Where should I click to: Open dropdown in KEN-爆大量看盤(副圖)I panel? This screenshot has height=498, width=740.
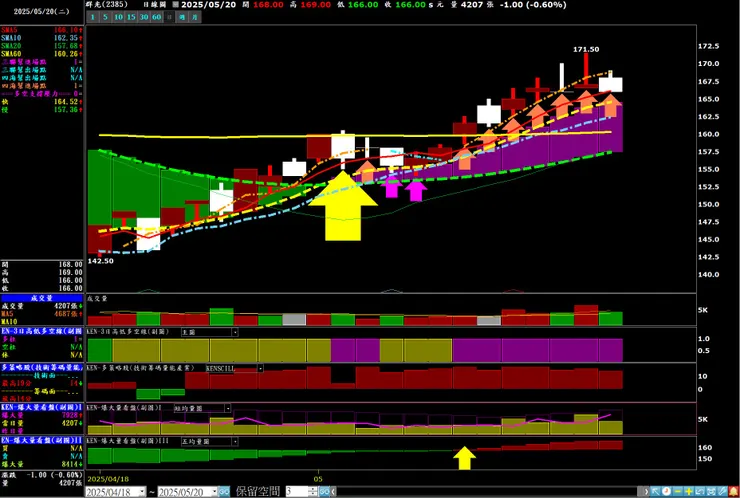click(227, 408)
